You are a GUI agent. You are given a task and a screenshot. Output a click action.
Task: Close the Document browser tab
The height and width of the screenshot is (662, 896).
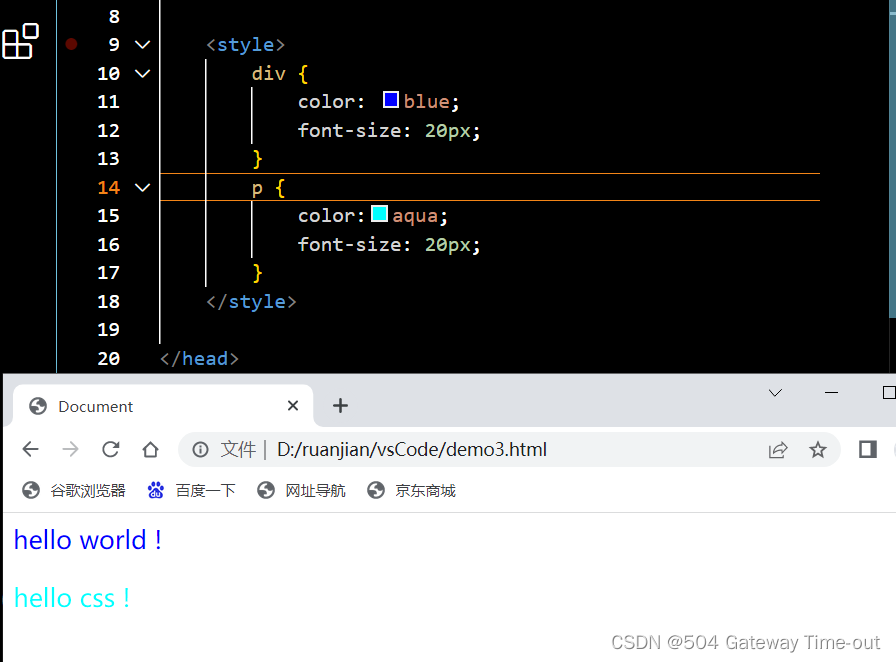(293, 406)
